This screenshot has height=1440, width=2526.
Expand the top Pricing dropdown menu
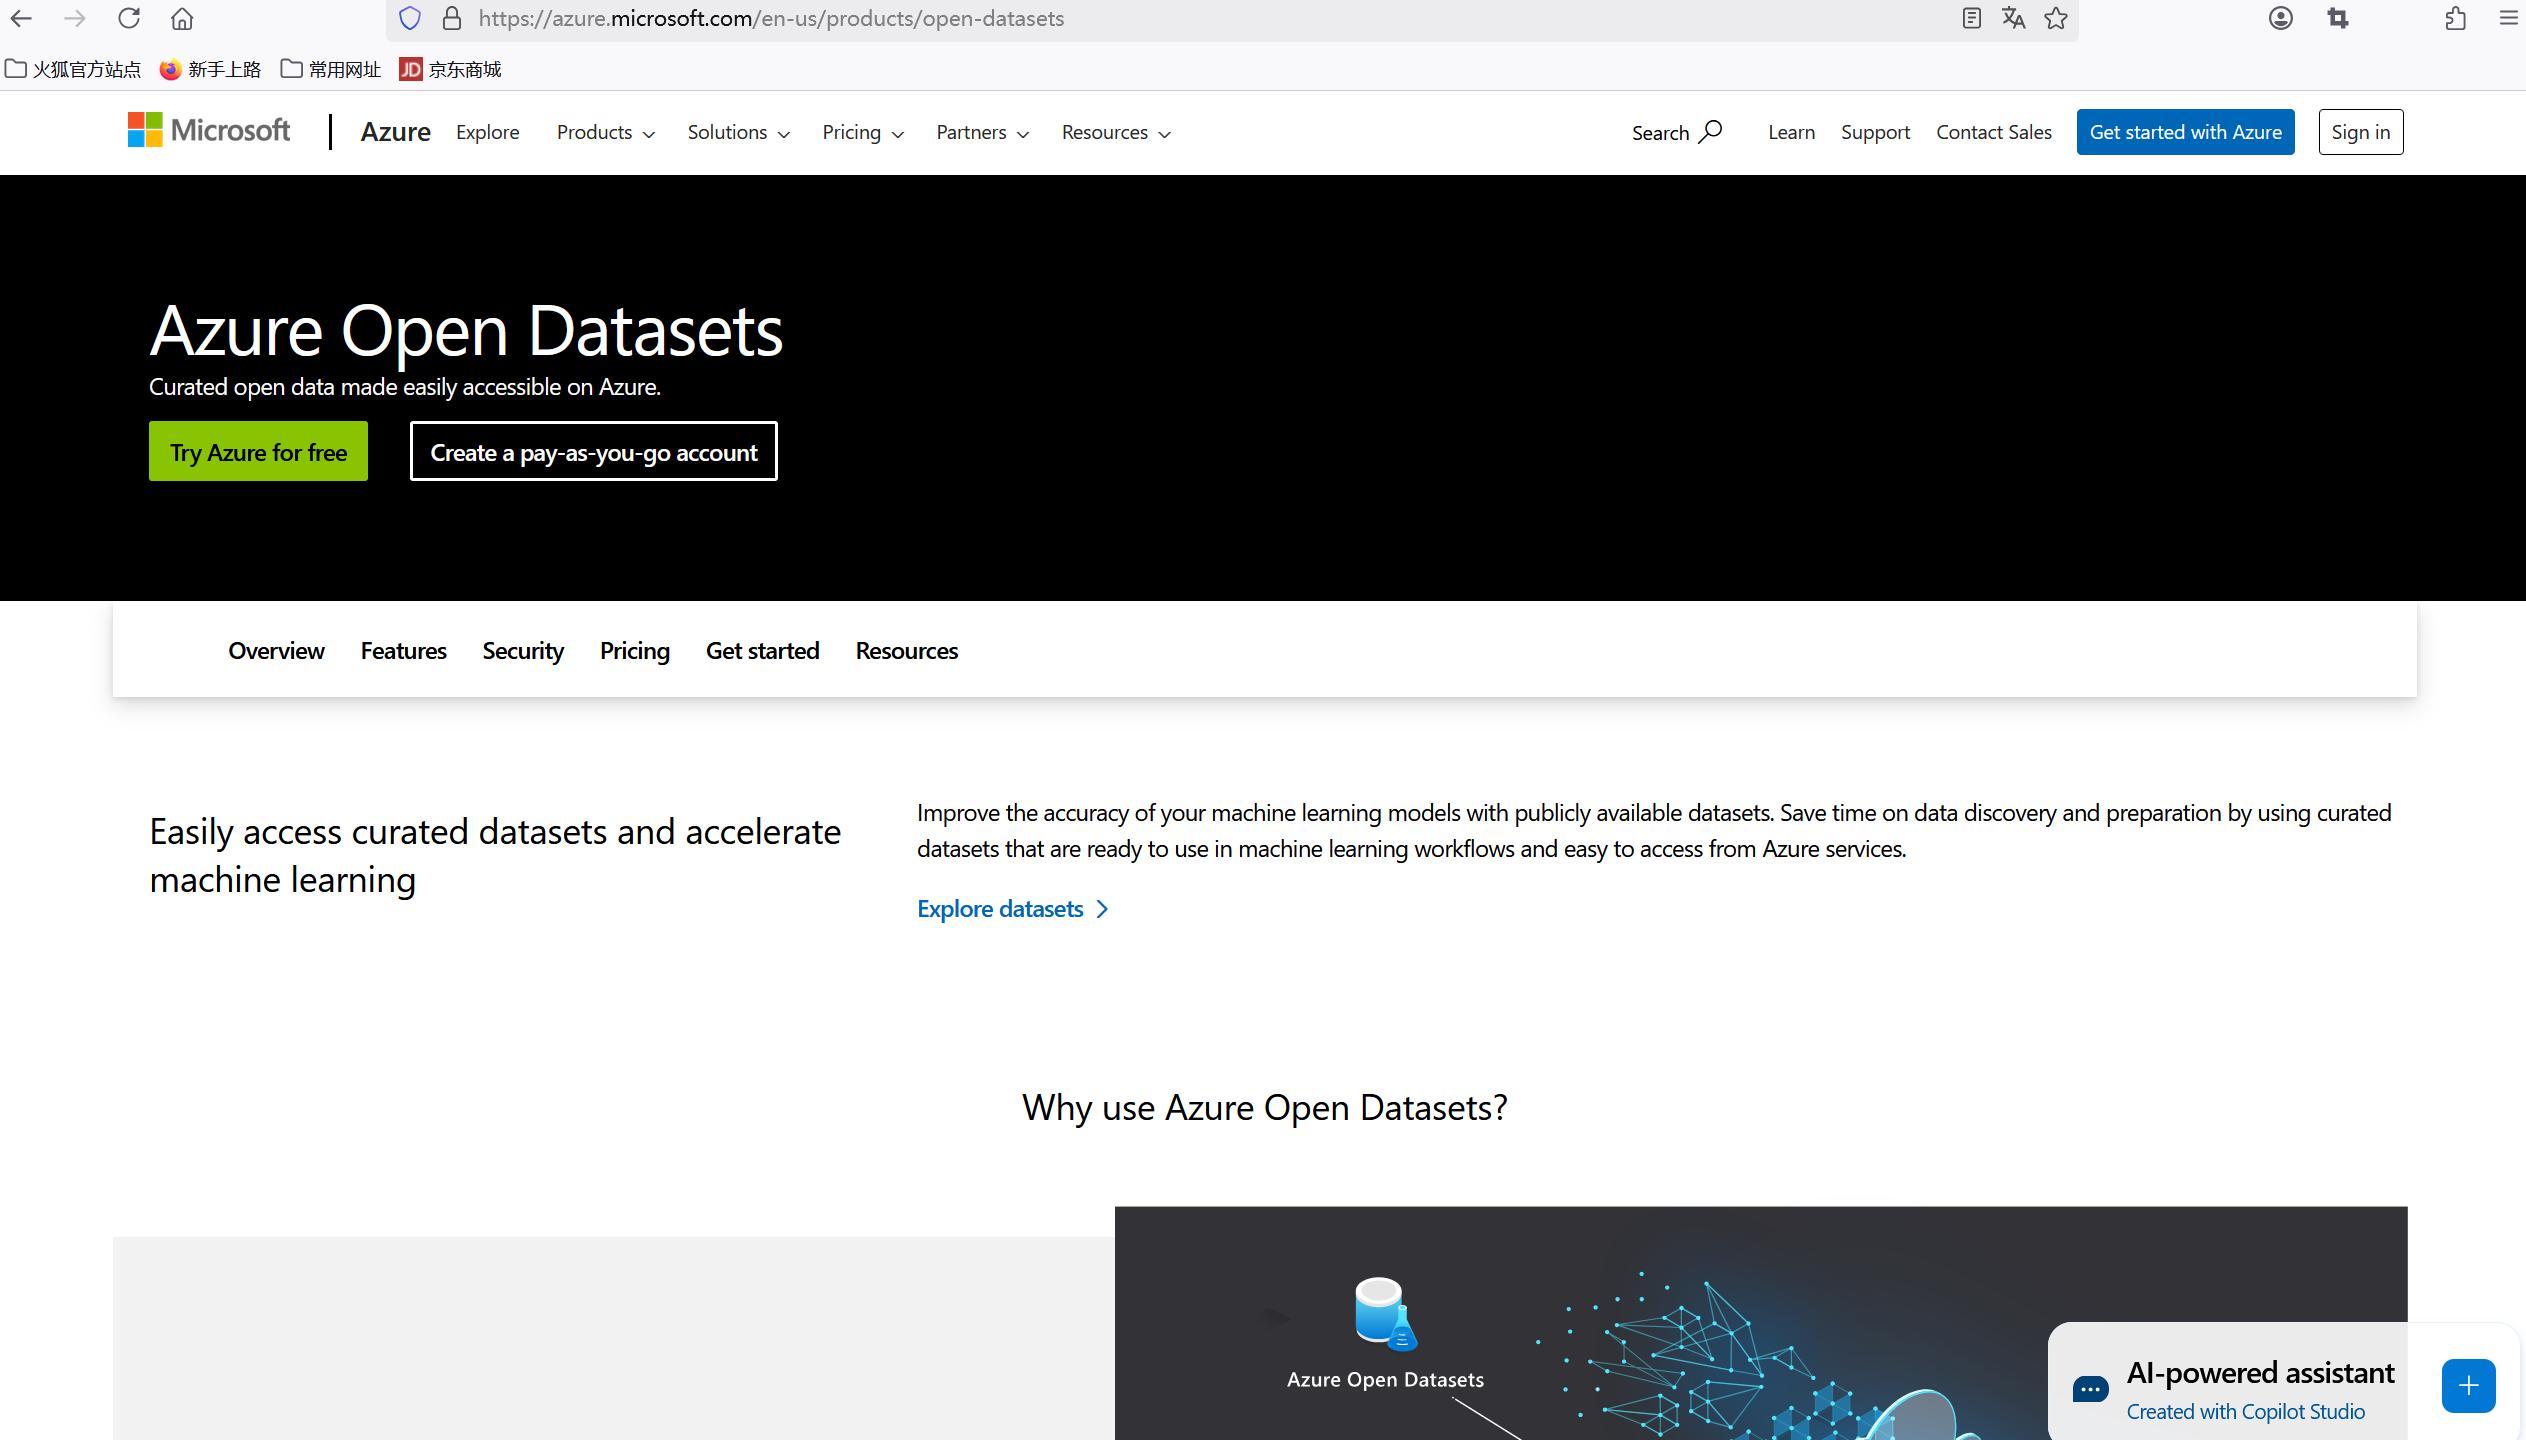pyautogui.click(x=863, y=132)
